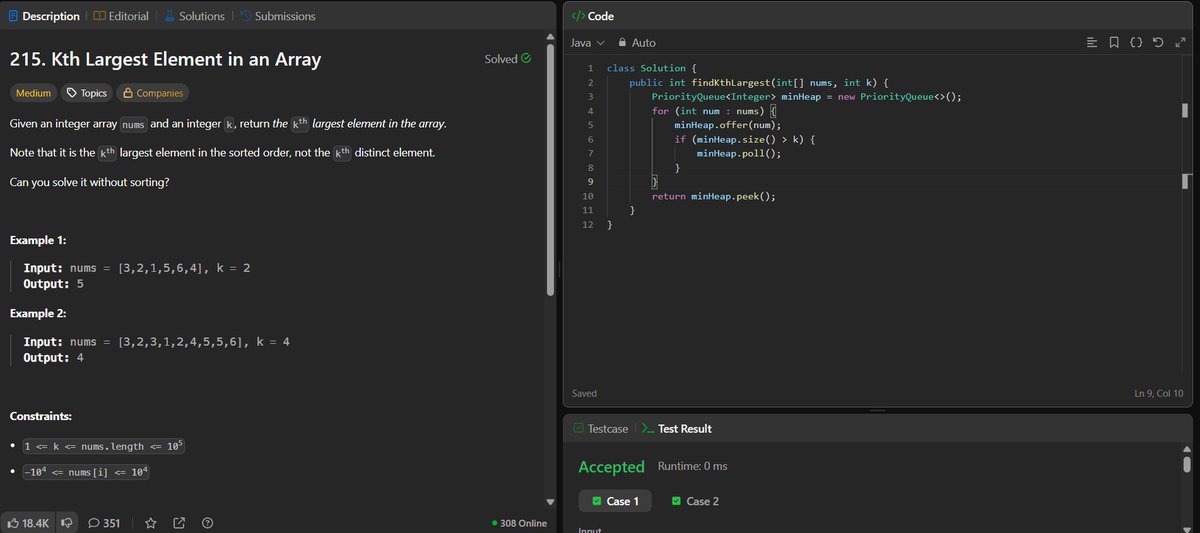The image size is (1200, 533).
Task: Click the return minHeap.peek() line
Action: [713, 196]
